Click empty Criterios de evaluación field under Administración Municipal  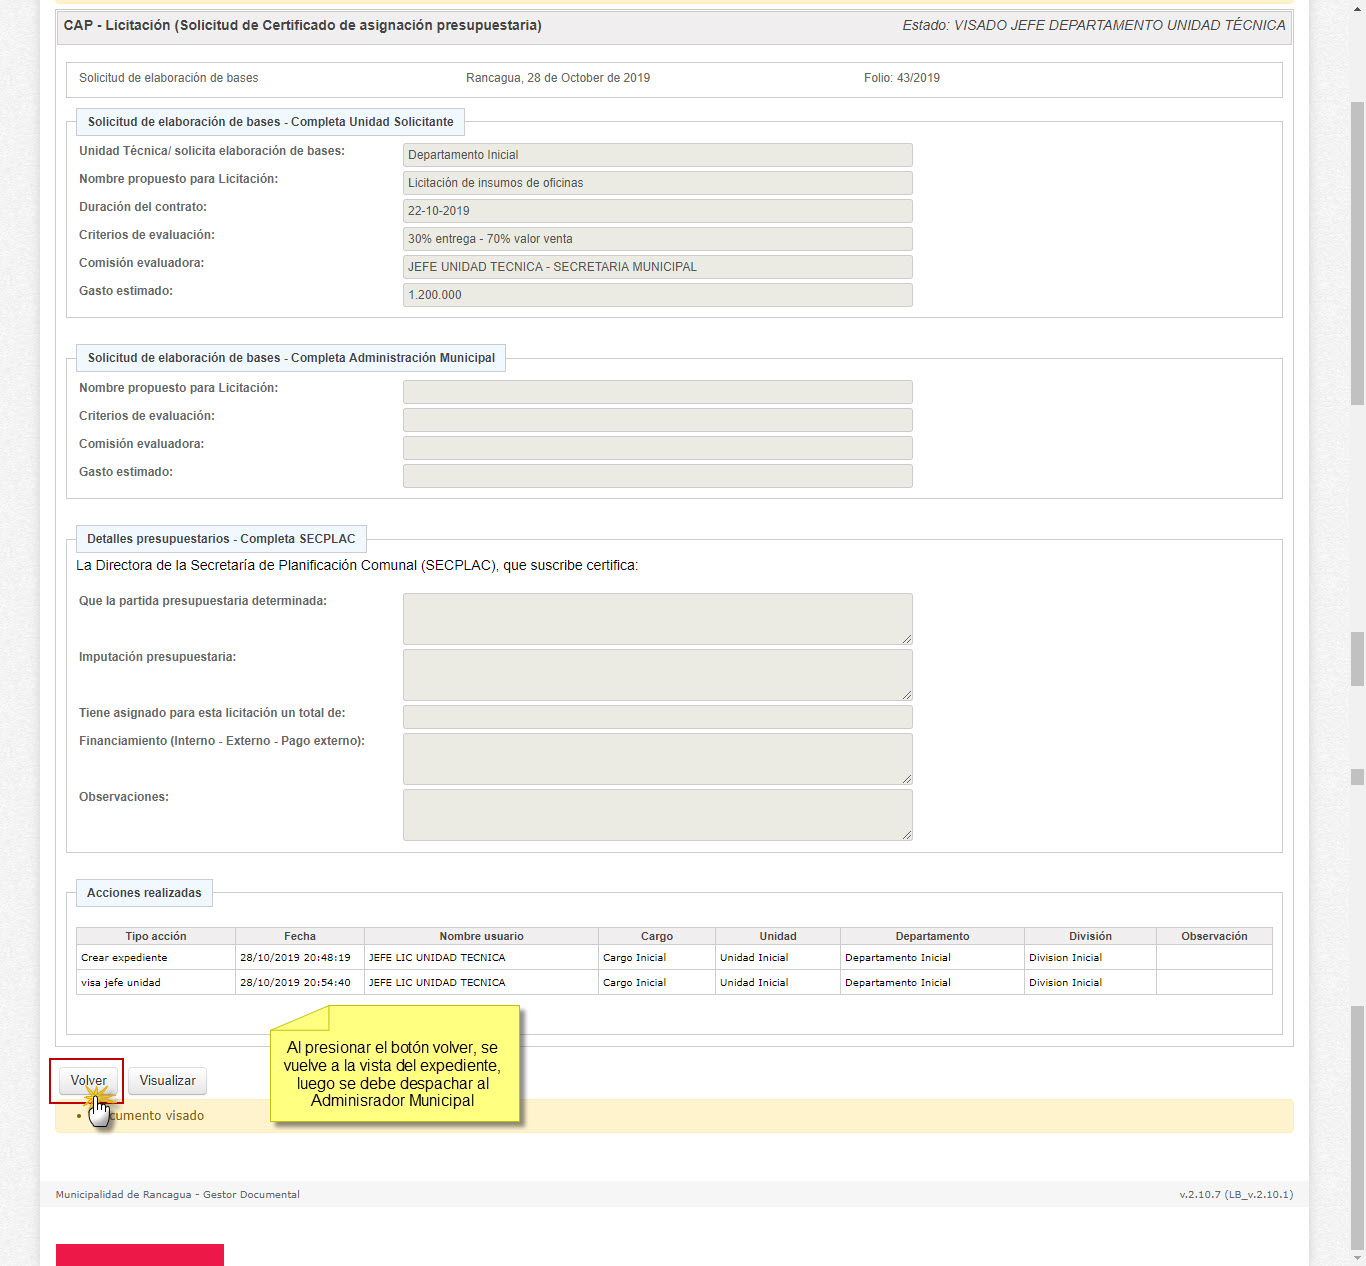pos(658,420)
